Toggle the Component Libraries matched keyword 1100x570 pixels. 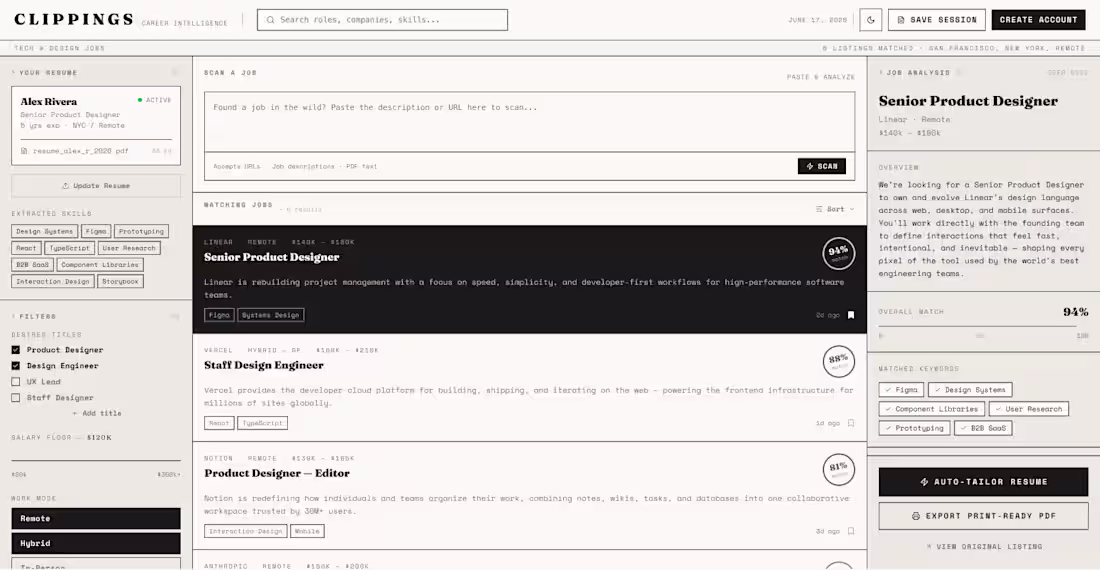(x=932, y=409)
